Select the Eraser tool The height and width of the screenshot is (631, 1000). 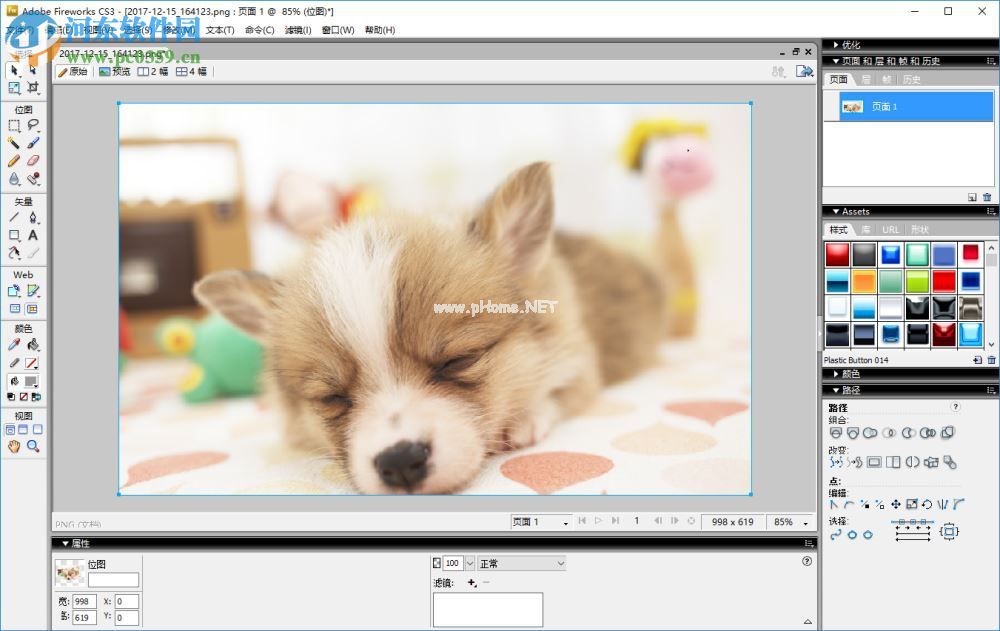coord(32,161)
